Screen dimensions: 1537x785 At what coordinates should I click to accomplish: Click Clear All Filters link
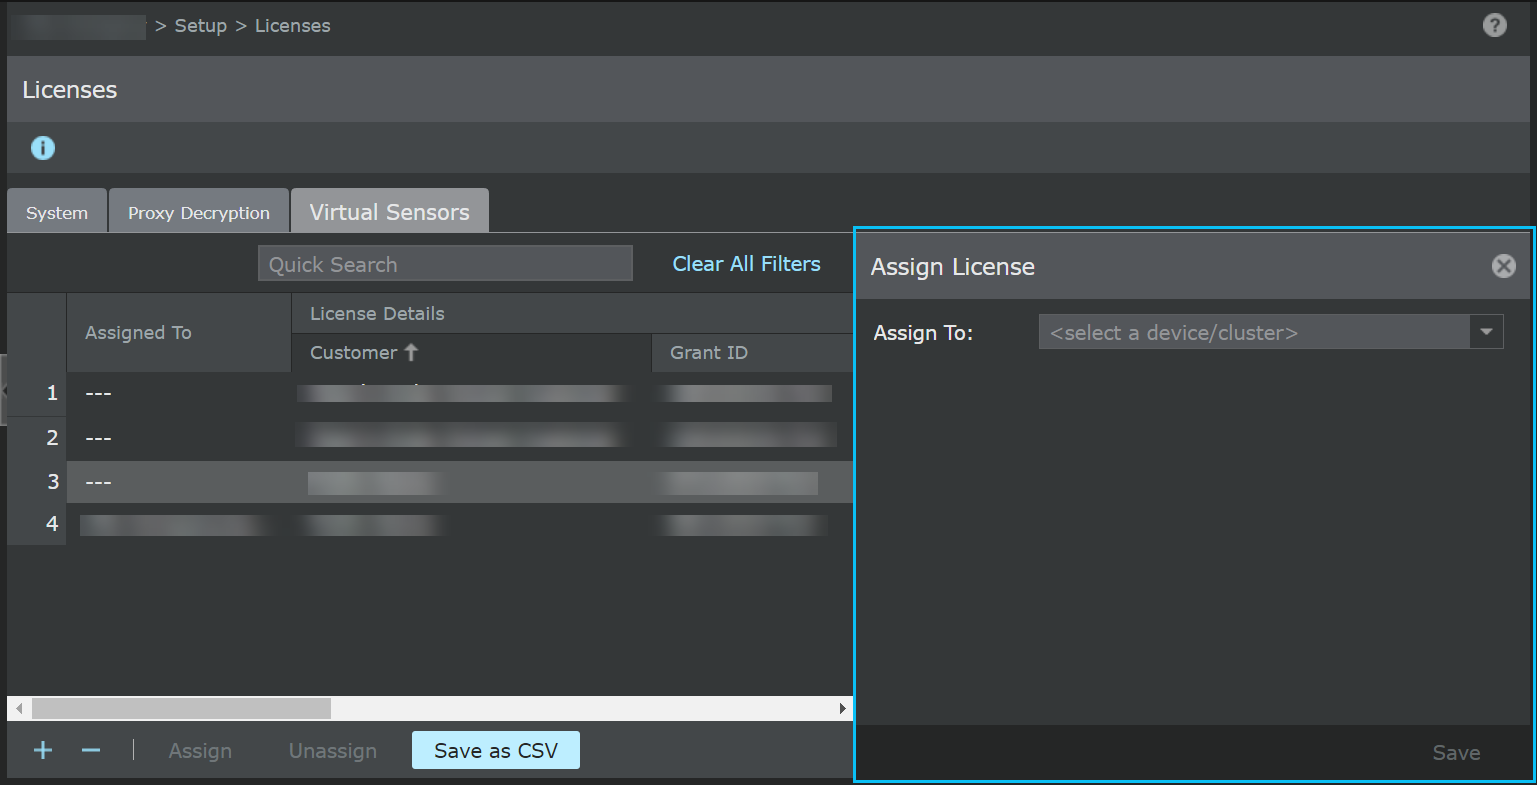click(746, 264)
